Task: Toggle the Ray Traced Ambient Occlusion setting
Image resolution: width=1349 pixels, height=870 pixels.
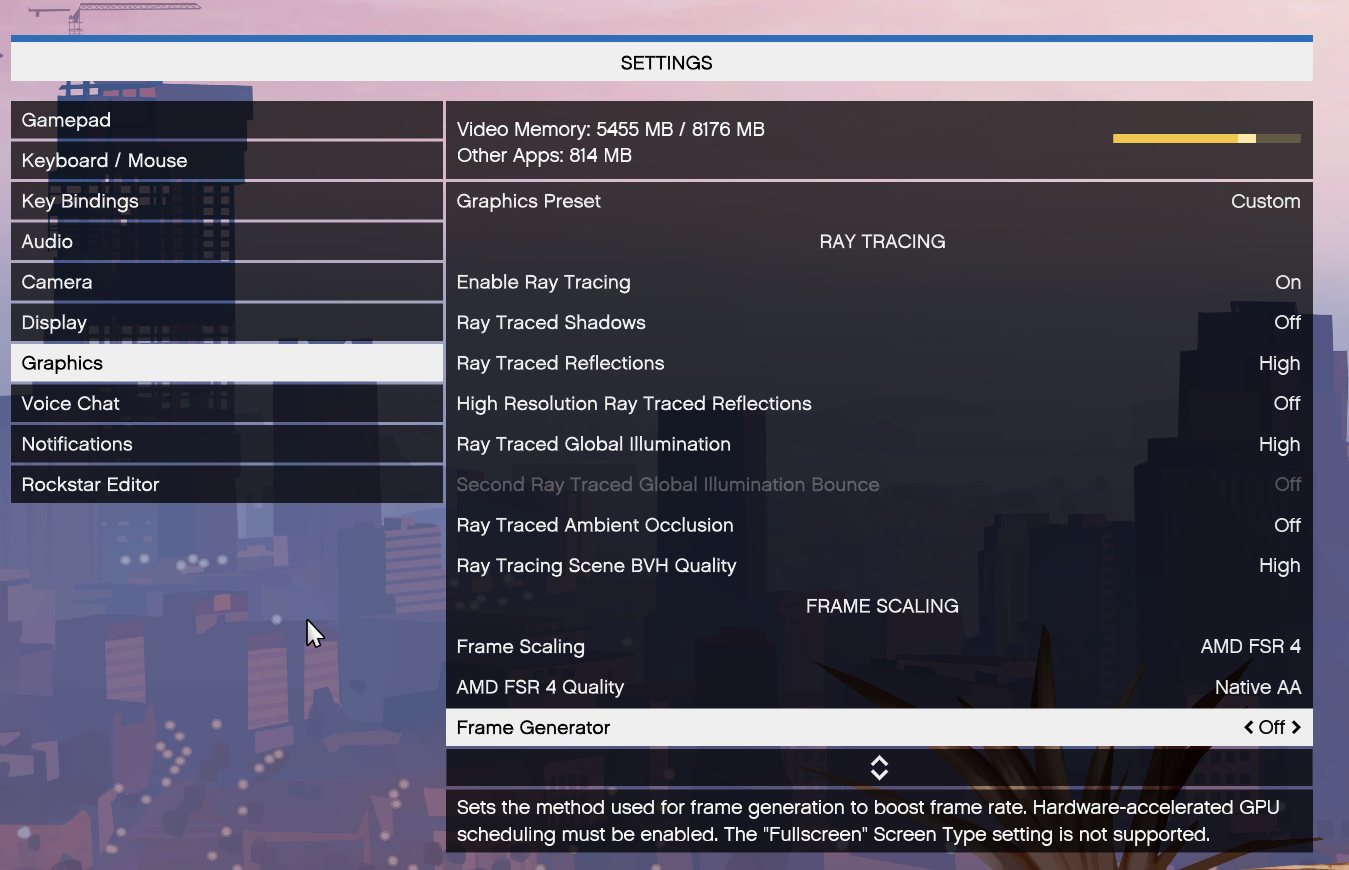Action: [x=879, y=525]
